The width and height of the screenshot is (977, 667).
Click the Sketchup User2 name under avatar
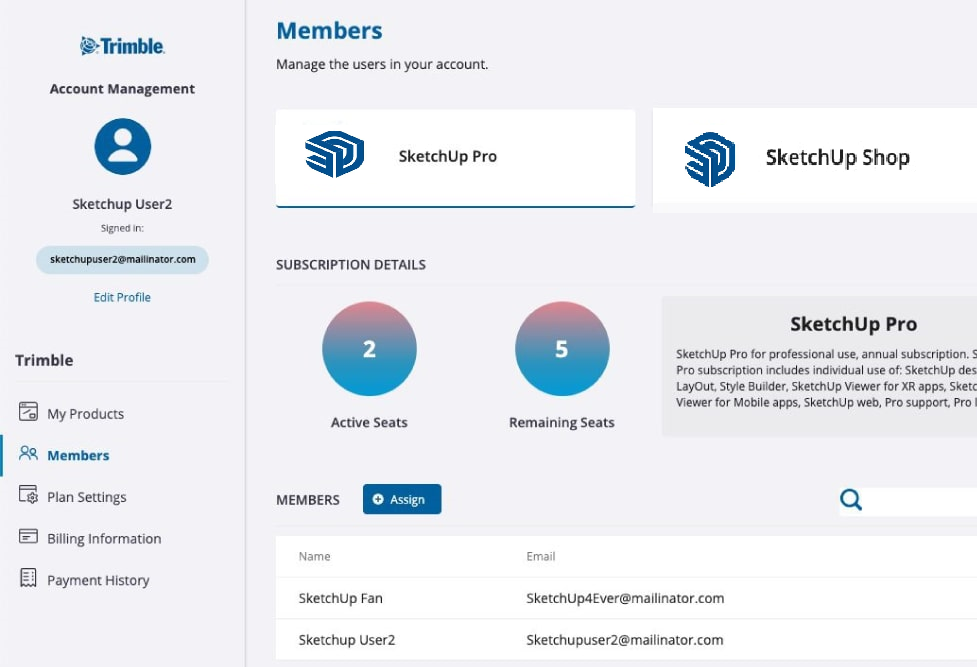click(122, 204)
